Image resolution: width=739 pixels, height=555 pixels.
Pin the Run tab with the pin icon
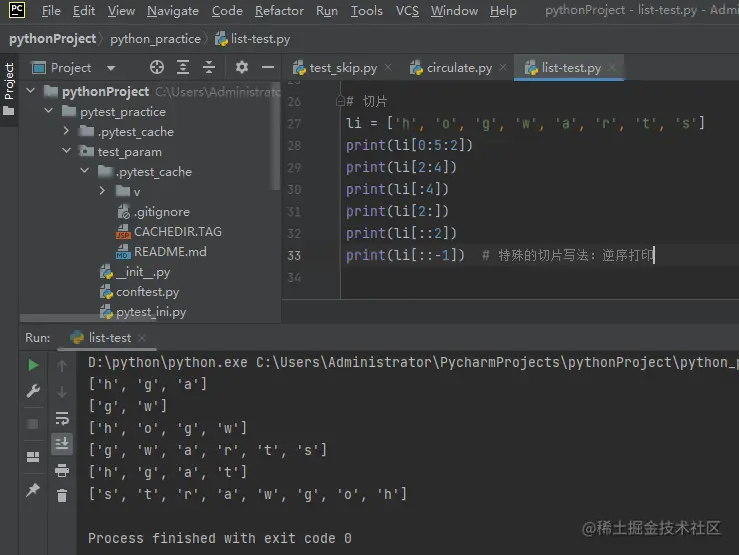tap(33, 490)
